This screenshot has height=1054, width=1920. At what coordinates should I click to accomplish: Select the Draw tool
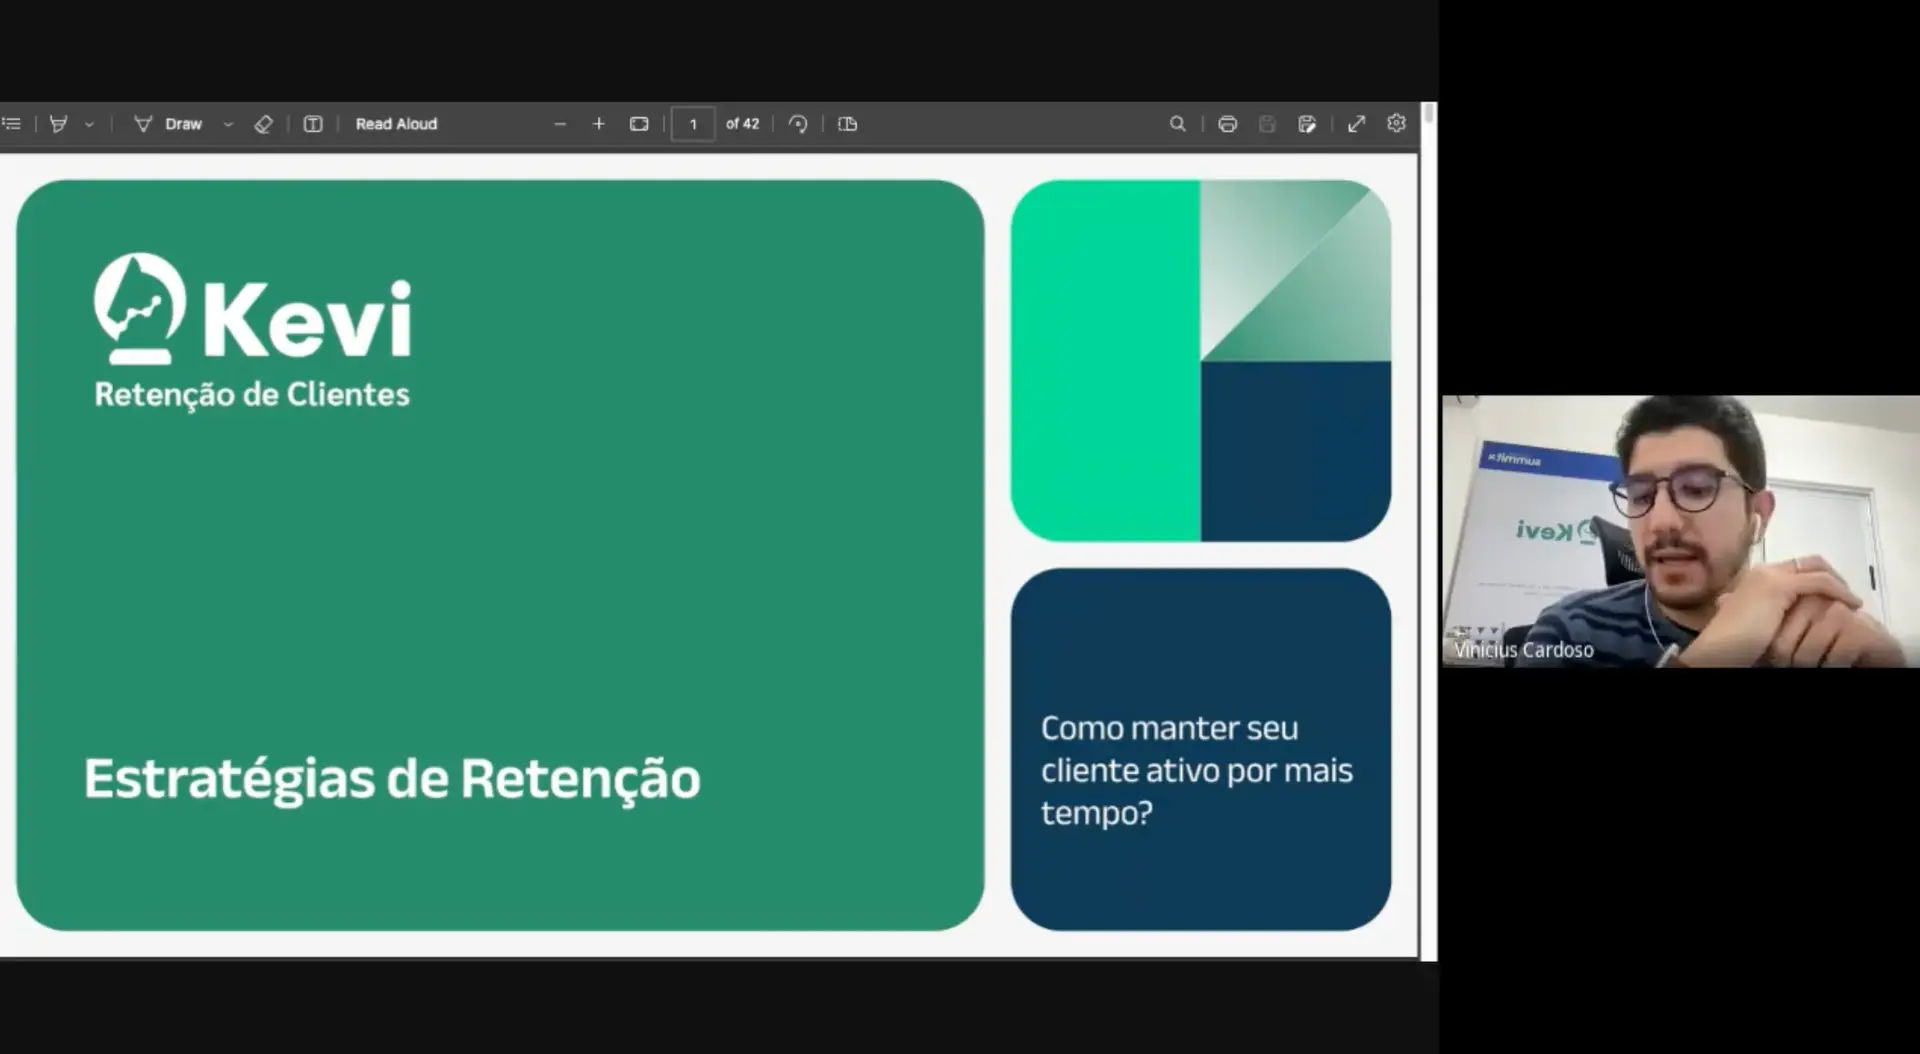(x=168, y=124)
